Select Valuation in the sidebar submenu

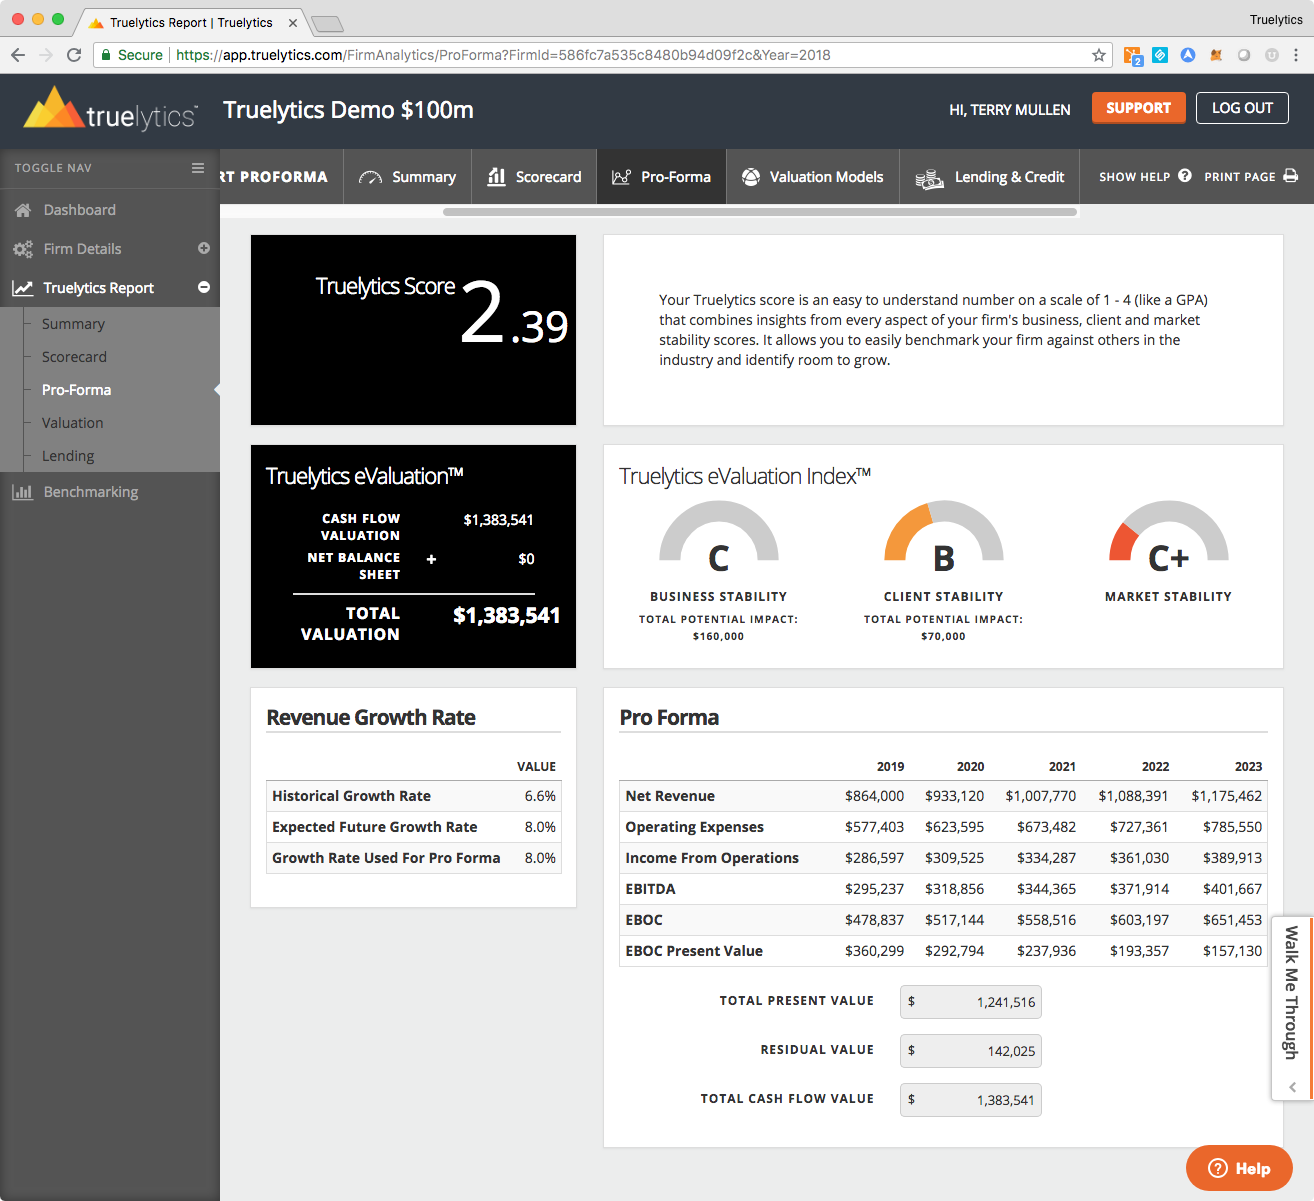[x=72, y=423]
